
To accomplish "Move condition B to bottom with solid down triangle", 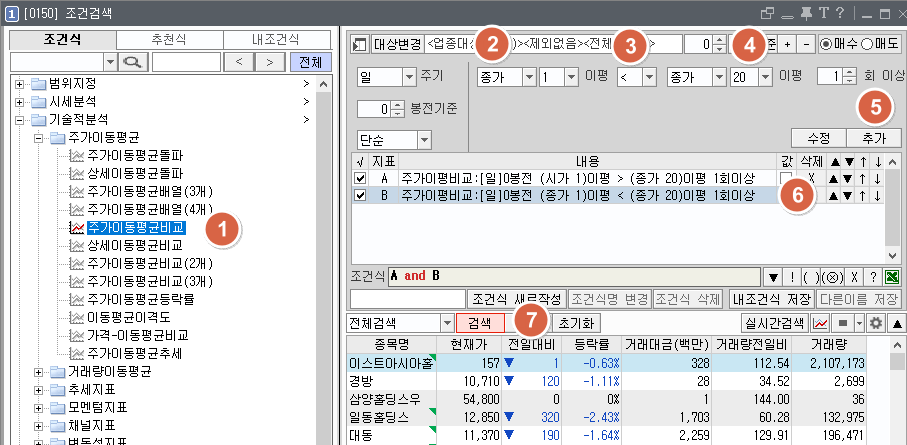I will [847, 196].
